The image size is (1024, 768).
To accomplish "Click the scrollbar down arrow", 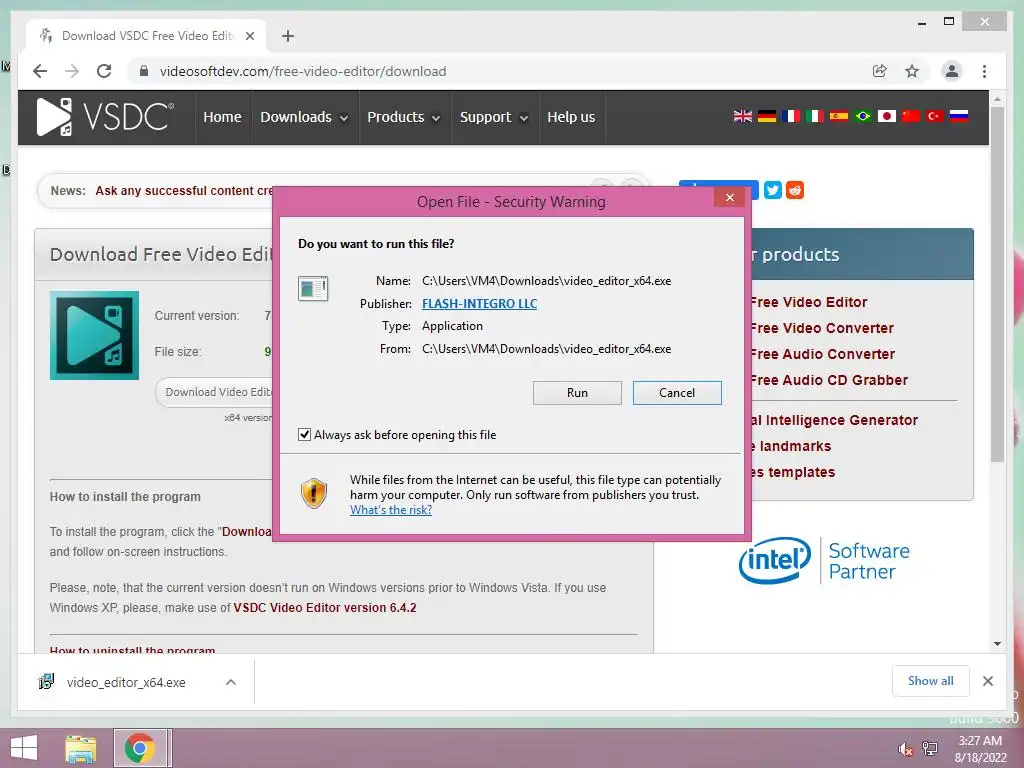I will pos(997,644).
